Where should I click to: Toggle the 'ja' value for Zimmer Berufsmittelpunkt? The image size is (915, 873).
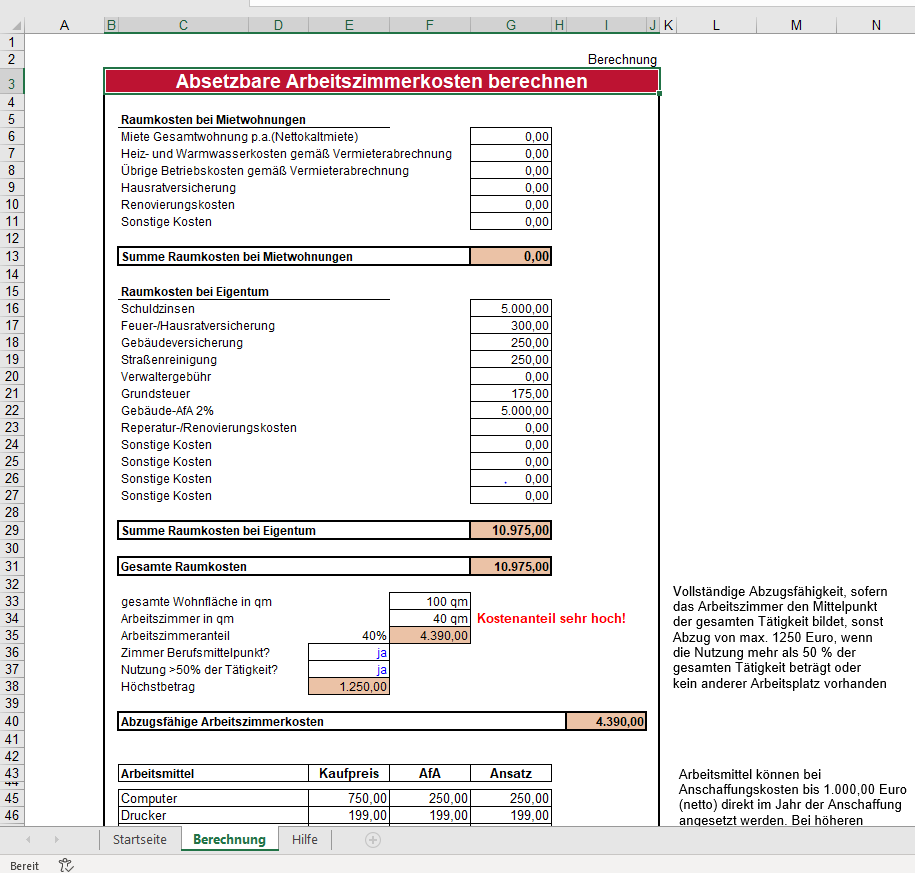349,653
